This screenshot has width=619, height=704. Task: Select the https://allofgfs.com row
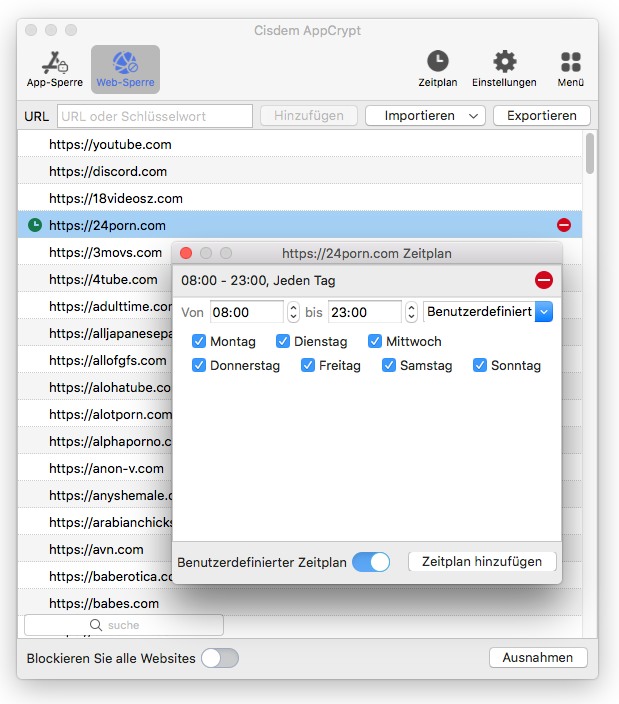pos(95,360)
